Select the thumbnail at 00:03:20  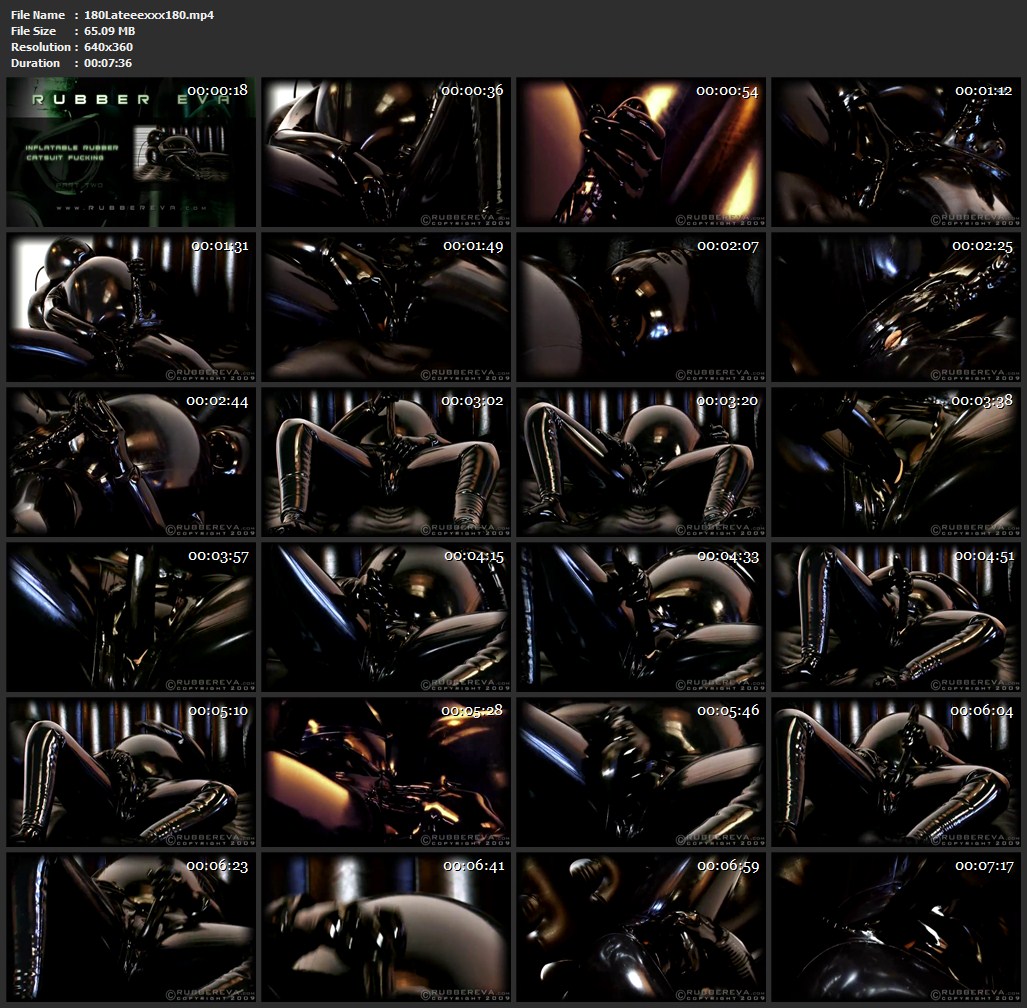[x=641, y=462]
